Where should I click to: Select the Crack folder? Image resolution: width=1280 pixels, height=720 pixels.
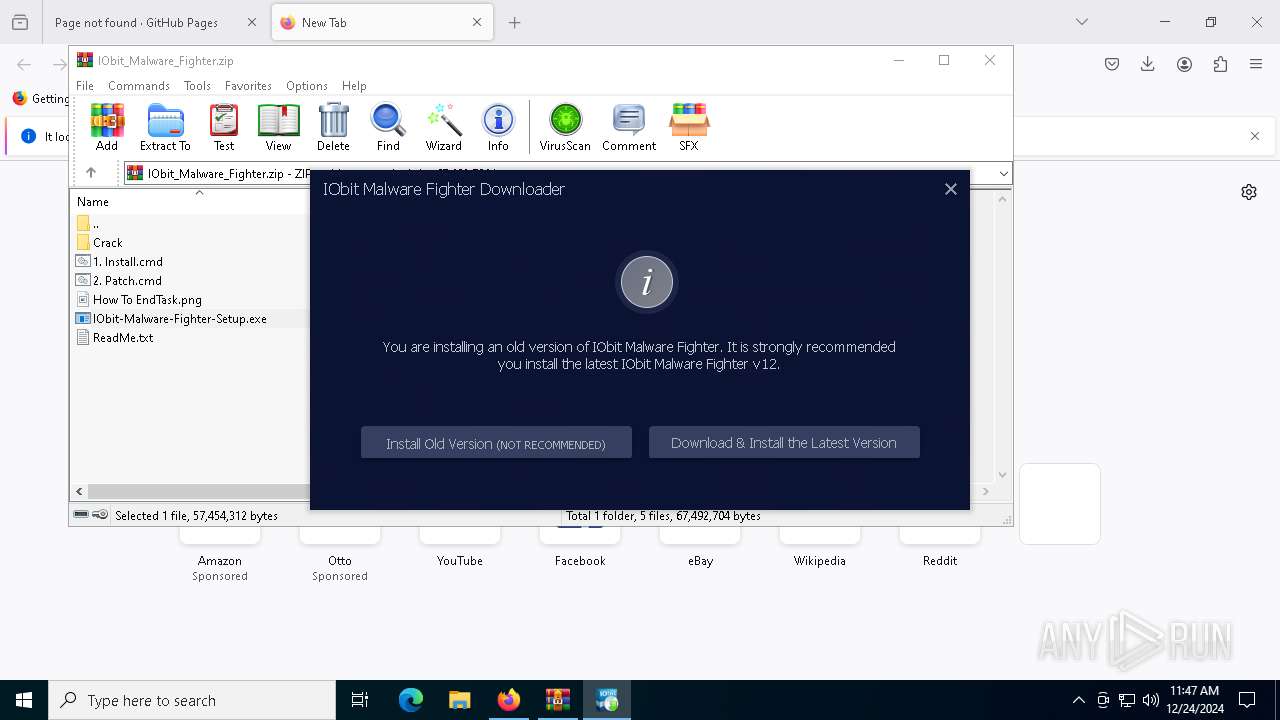[108, 242]
